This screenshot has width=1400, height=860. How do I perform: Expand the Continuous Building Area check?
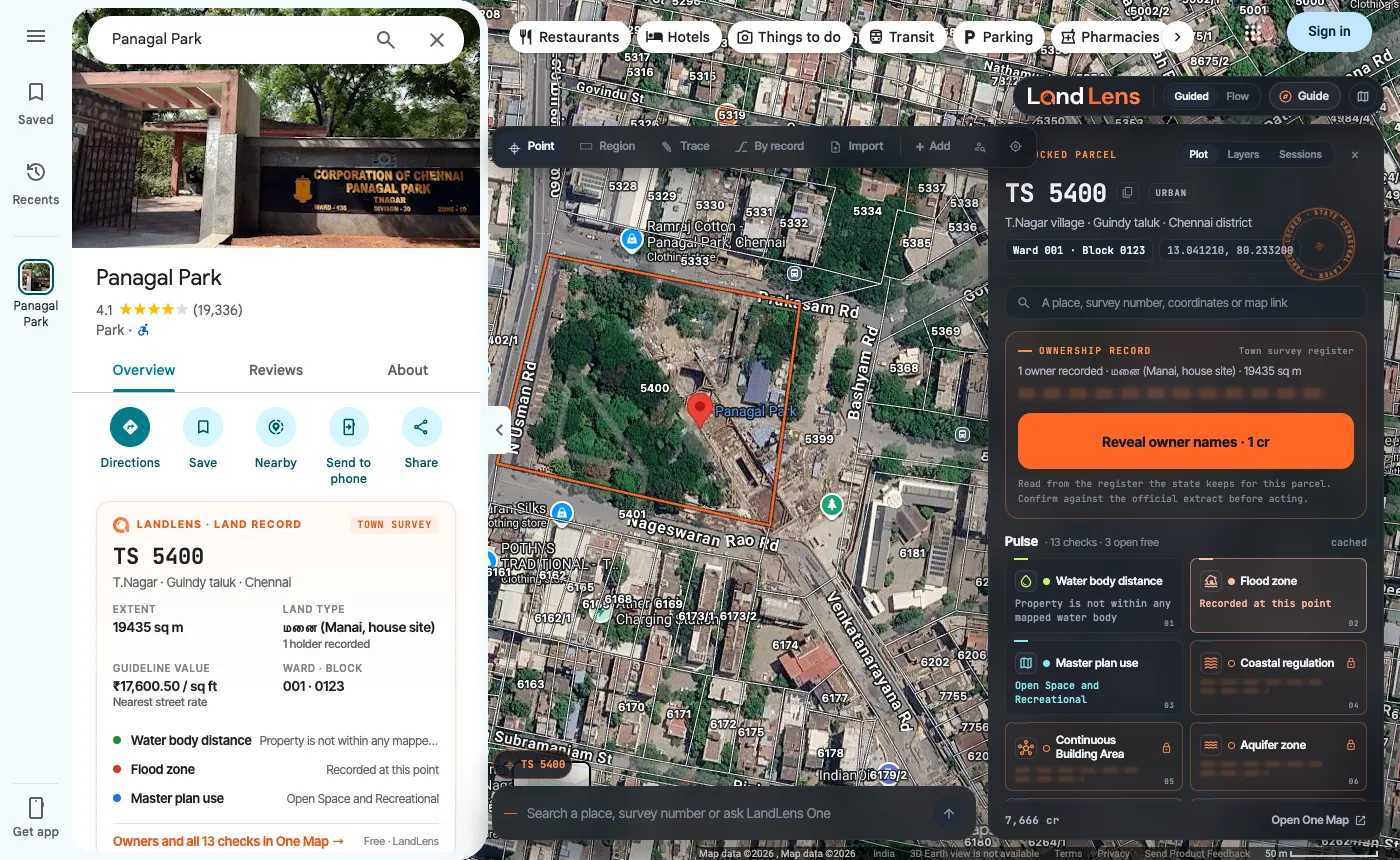tap(1094, 759)
